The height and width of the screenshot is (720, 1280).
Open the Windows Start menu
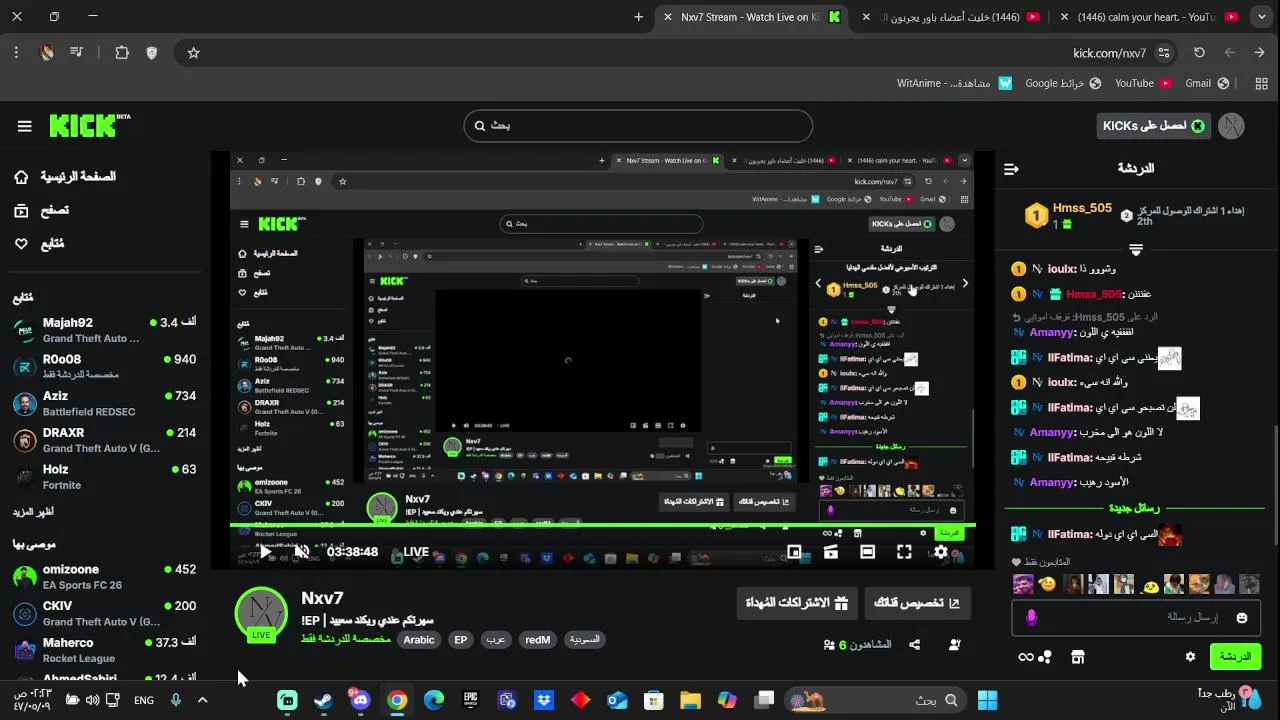988,701
